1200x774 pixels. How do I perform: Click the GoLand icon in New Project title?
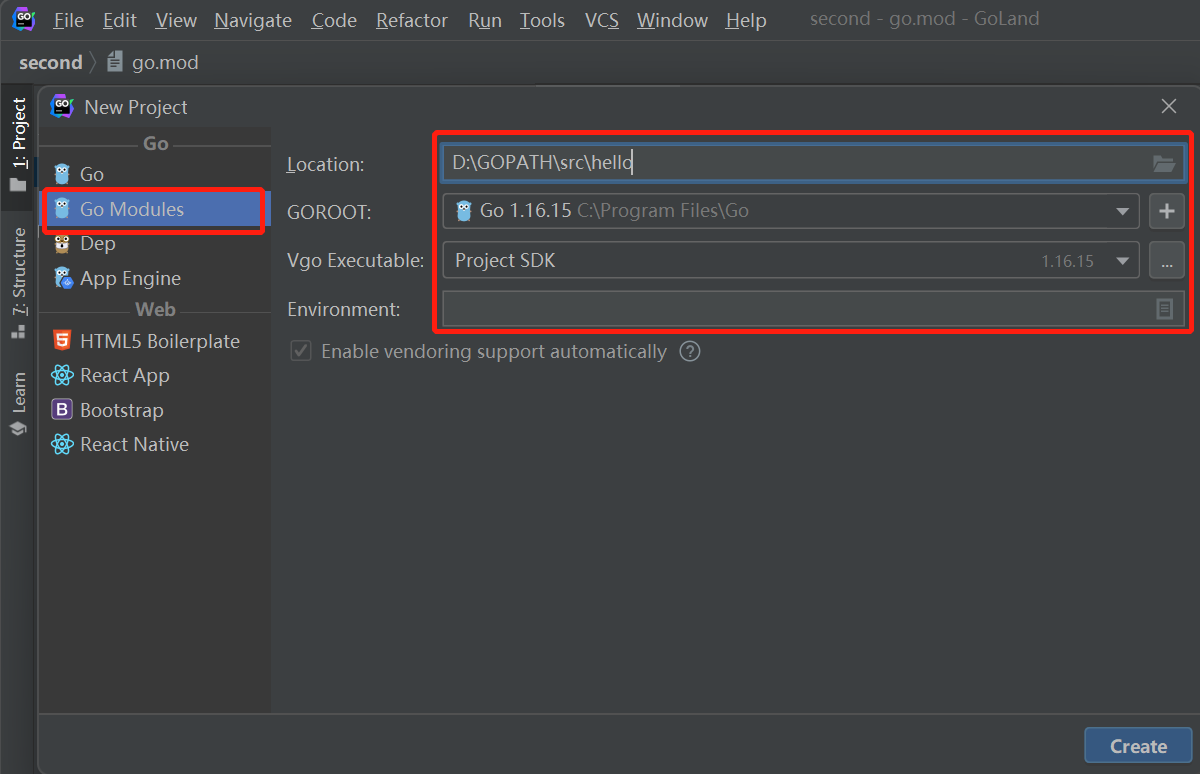click(x=63, y=106)
